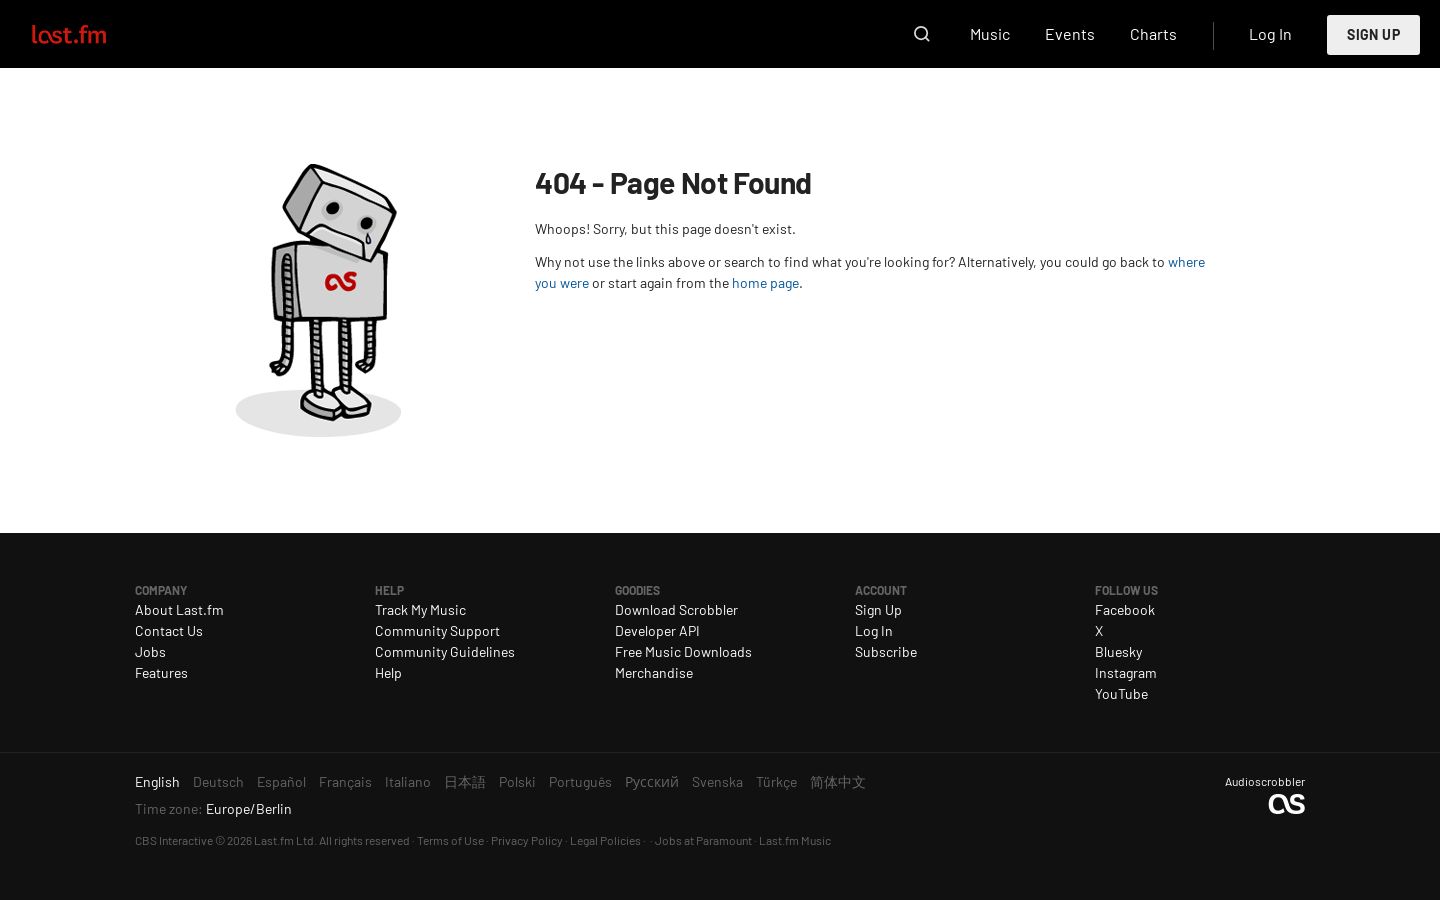The image size is (1440, 900).
Task: Click the FOLLOW US footer heading
Action: [1126, 590]
